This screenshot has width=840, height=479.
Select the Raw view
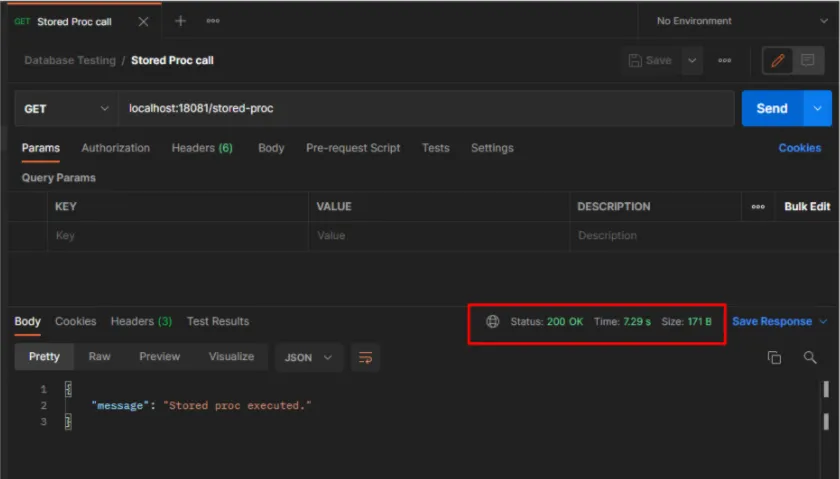pyautogui.click(x=100, y=357)
